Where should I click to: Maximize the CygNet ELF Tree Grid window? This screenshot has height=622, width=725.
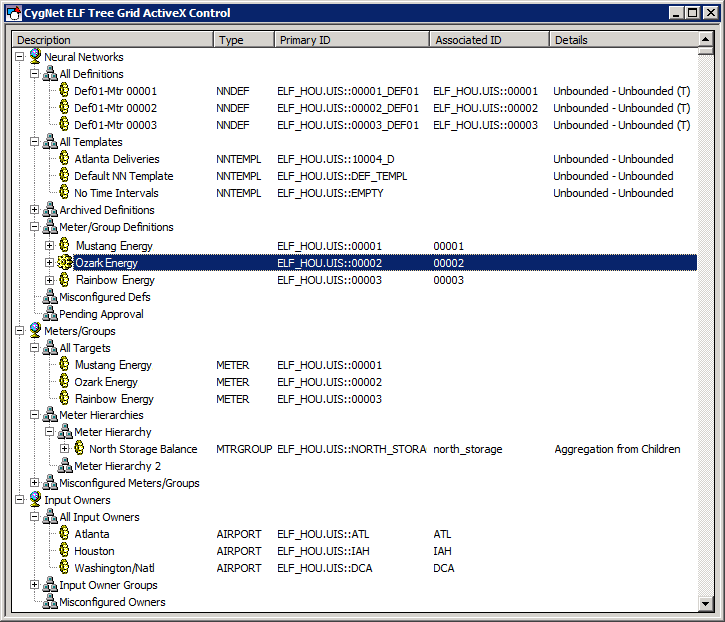coord(693,13)
